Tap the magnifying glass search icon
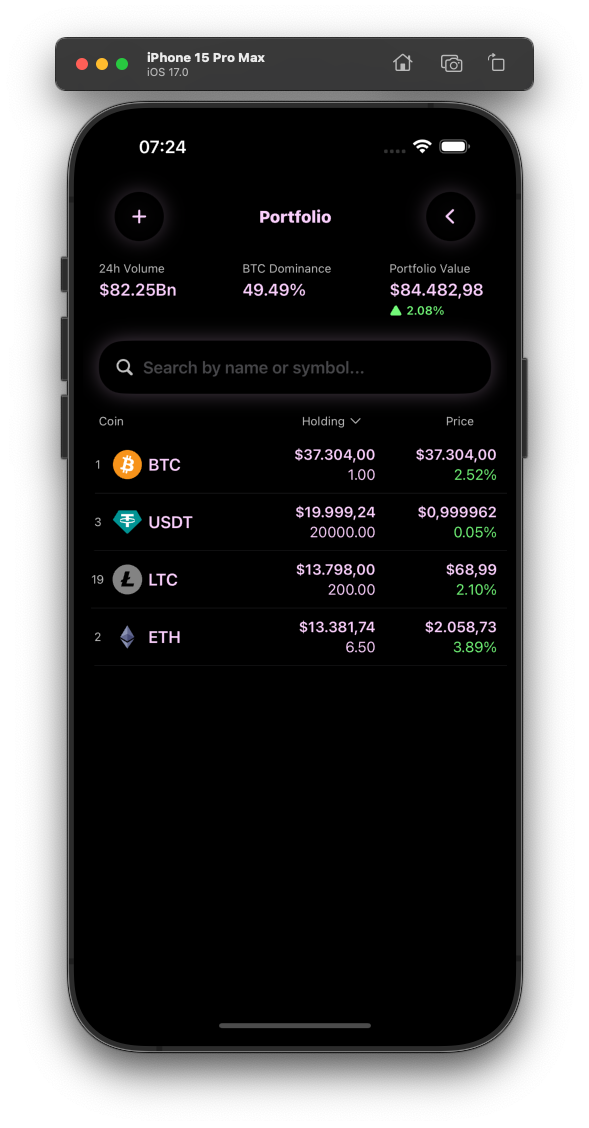Image resolution: width=589 pixels, height=1128 pixels. pos(124,367)
